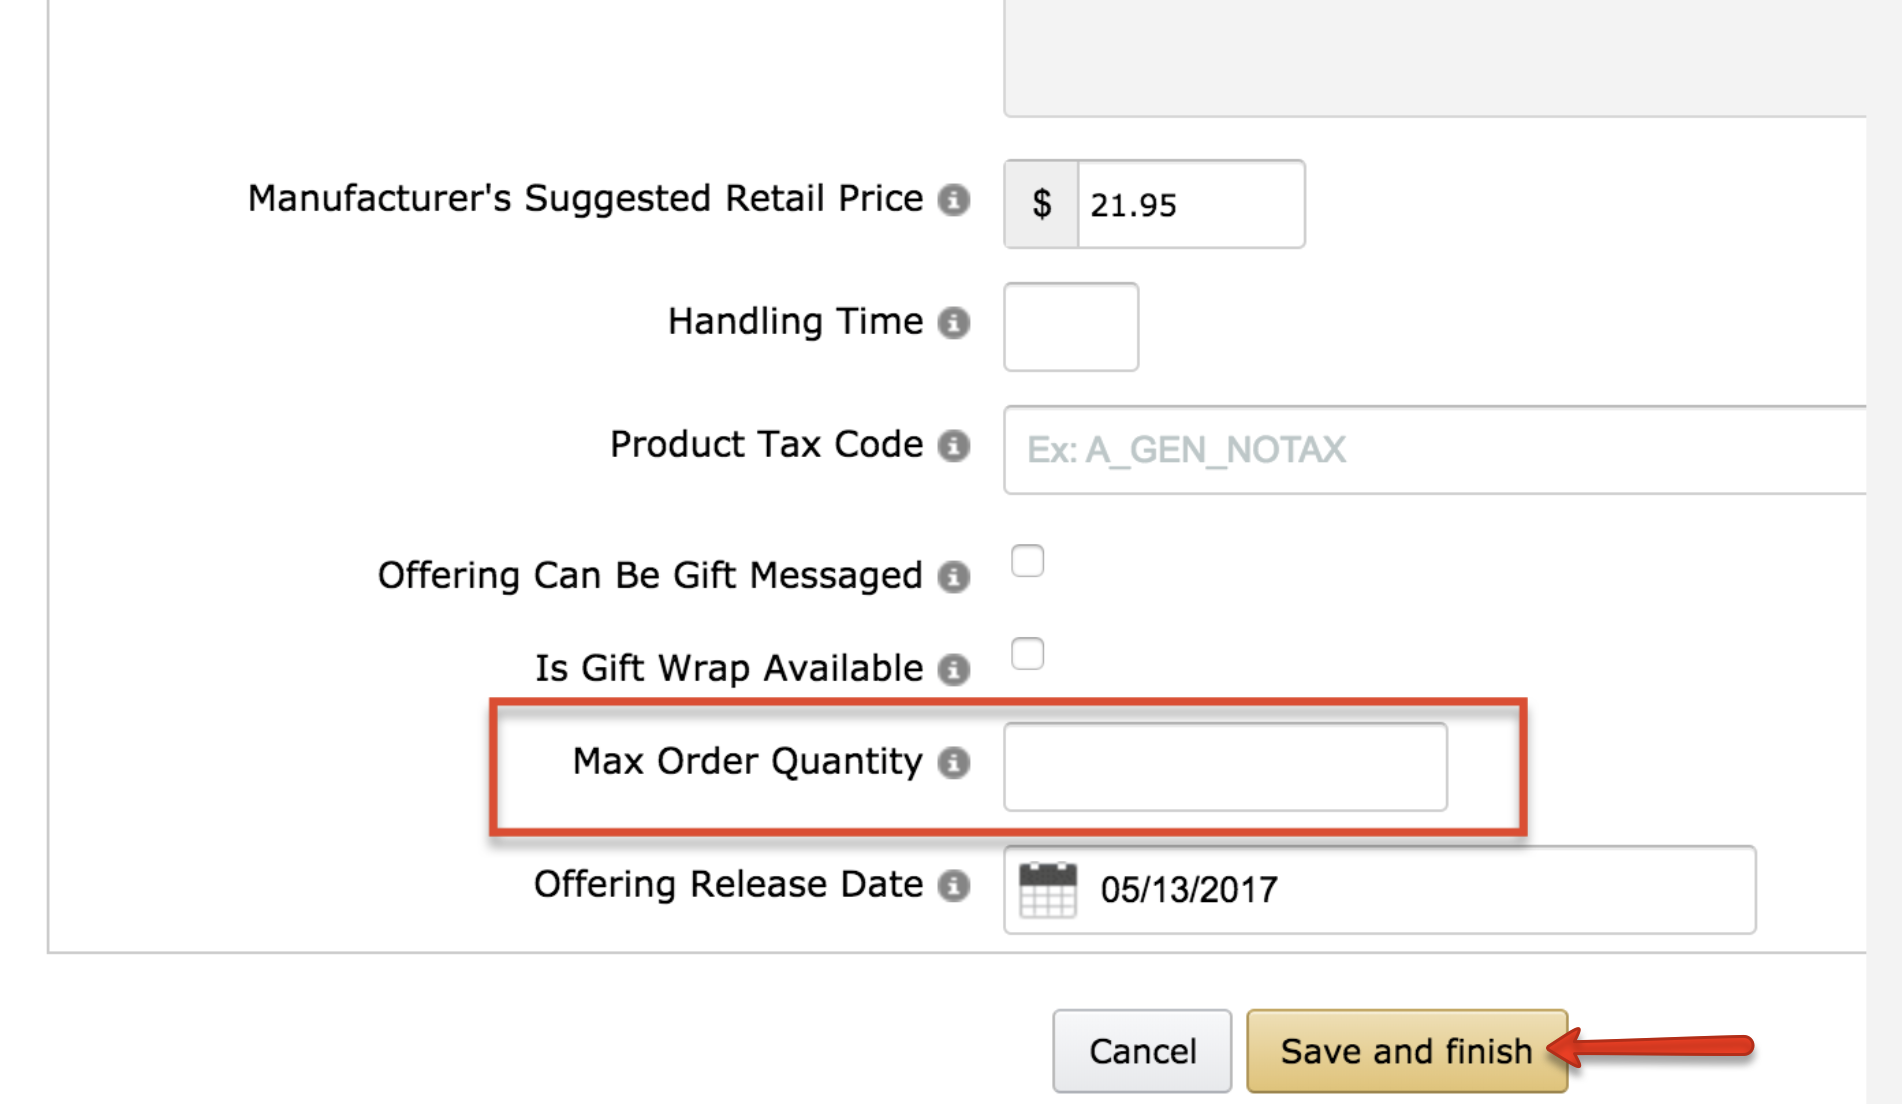The width and height of the screenshot is (1902, 1104).
Task: Focus the Max Order Quantity input field
Action: coord(1225,767)
